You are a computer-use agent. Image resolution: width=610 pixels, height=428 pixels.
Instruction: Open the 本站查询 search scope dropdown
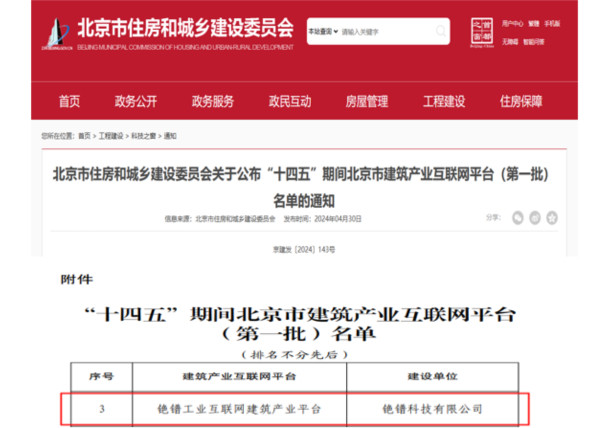pos(323,31)
